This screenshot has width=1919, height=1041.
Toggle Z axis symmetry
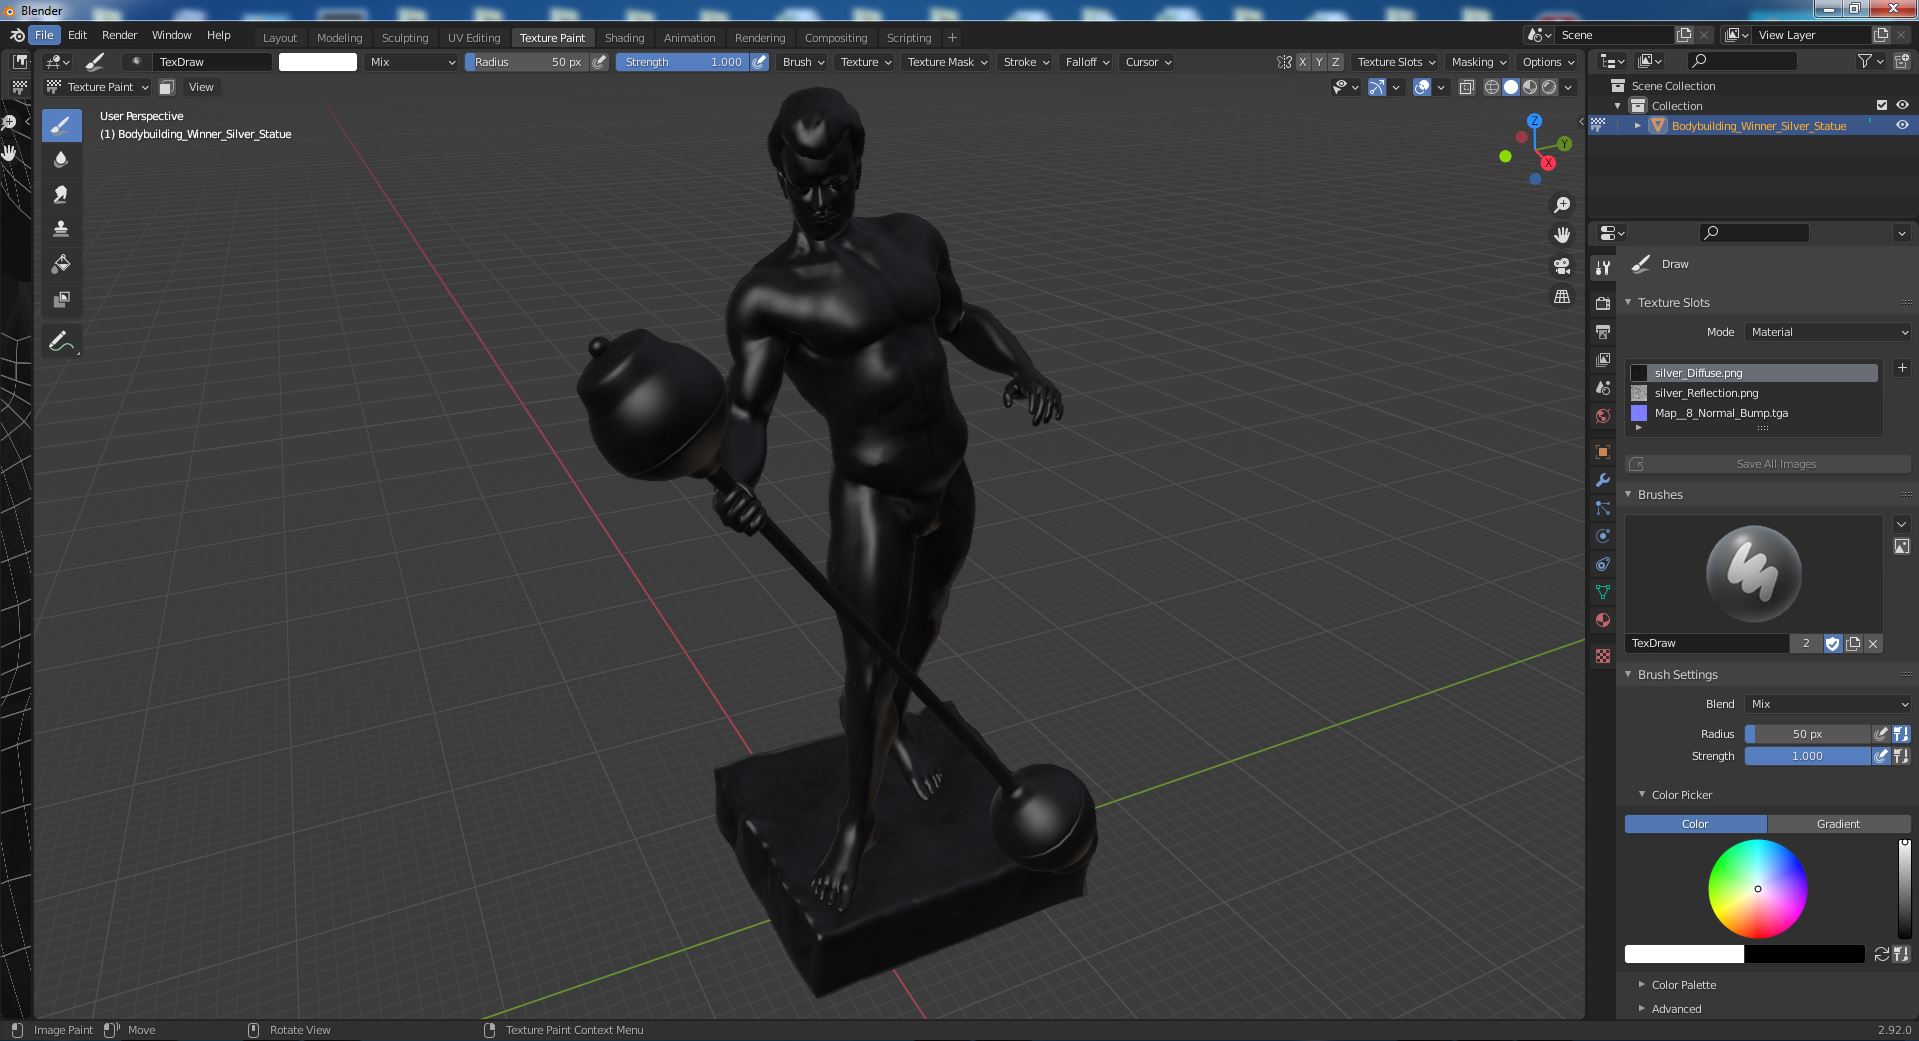pos(1335,62)
